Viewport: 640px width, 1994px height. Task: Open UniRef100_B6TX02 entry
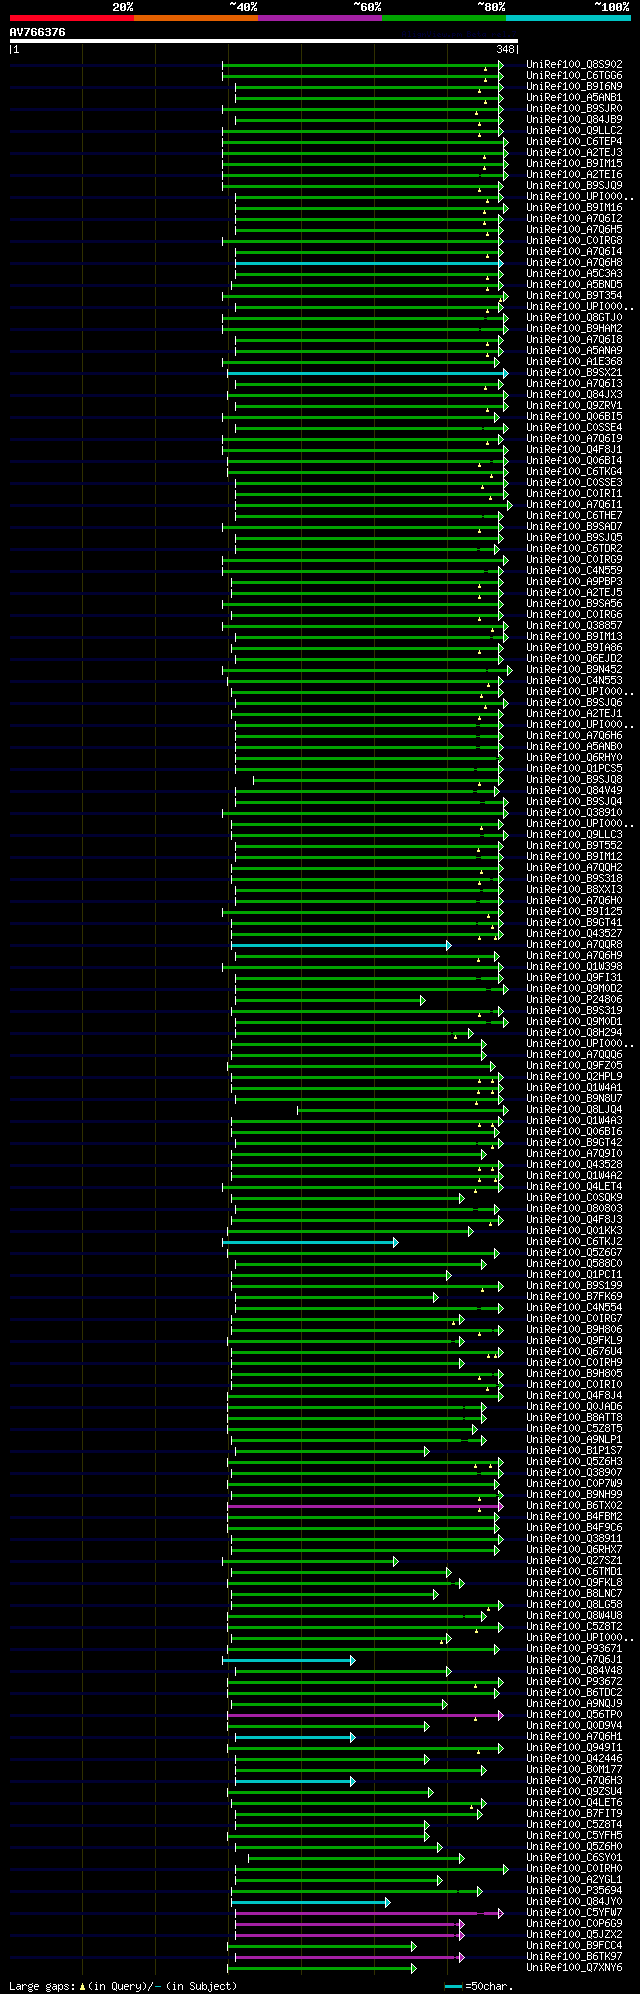pyautogui.click(x=574, y=1505)
